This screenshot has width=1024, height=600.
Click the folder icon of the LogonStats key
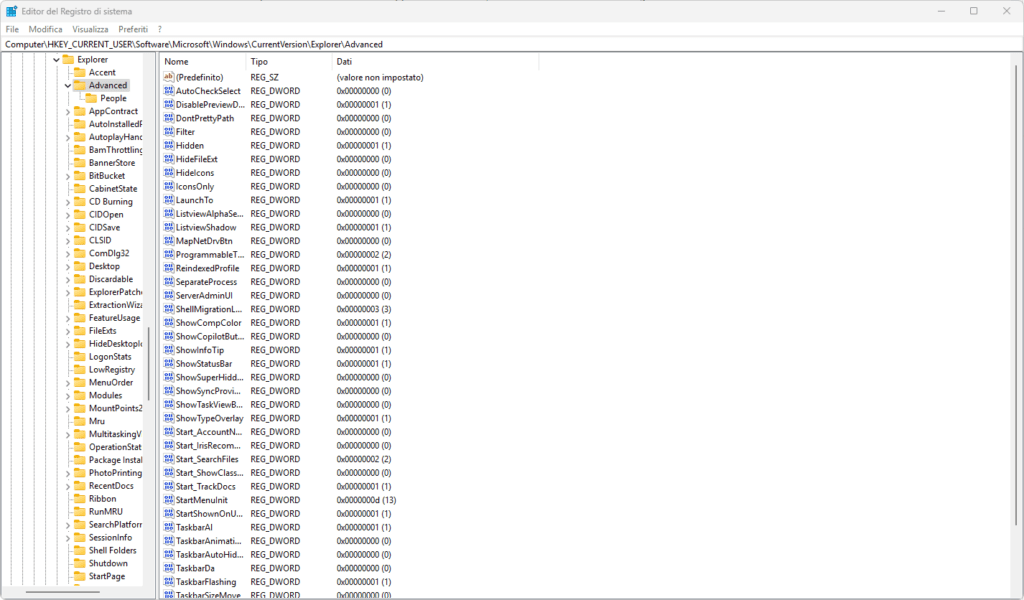tap(80, 356)
